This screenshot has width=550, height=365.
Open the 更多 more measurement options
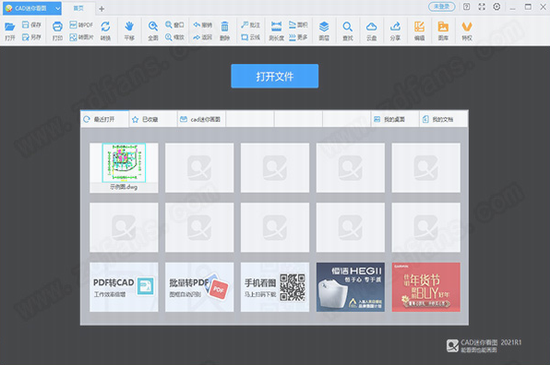[298, 37]
